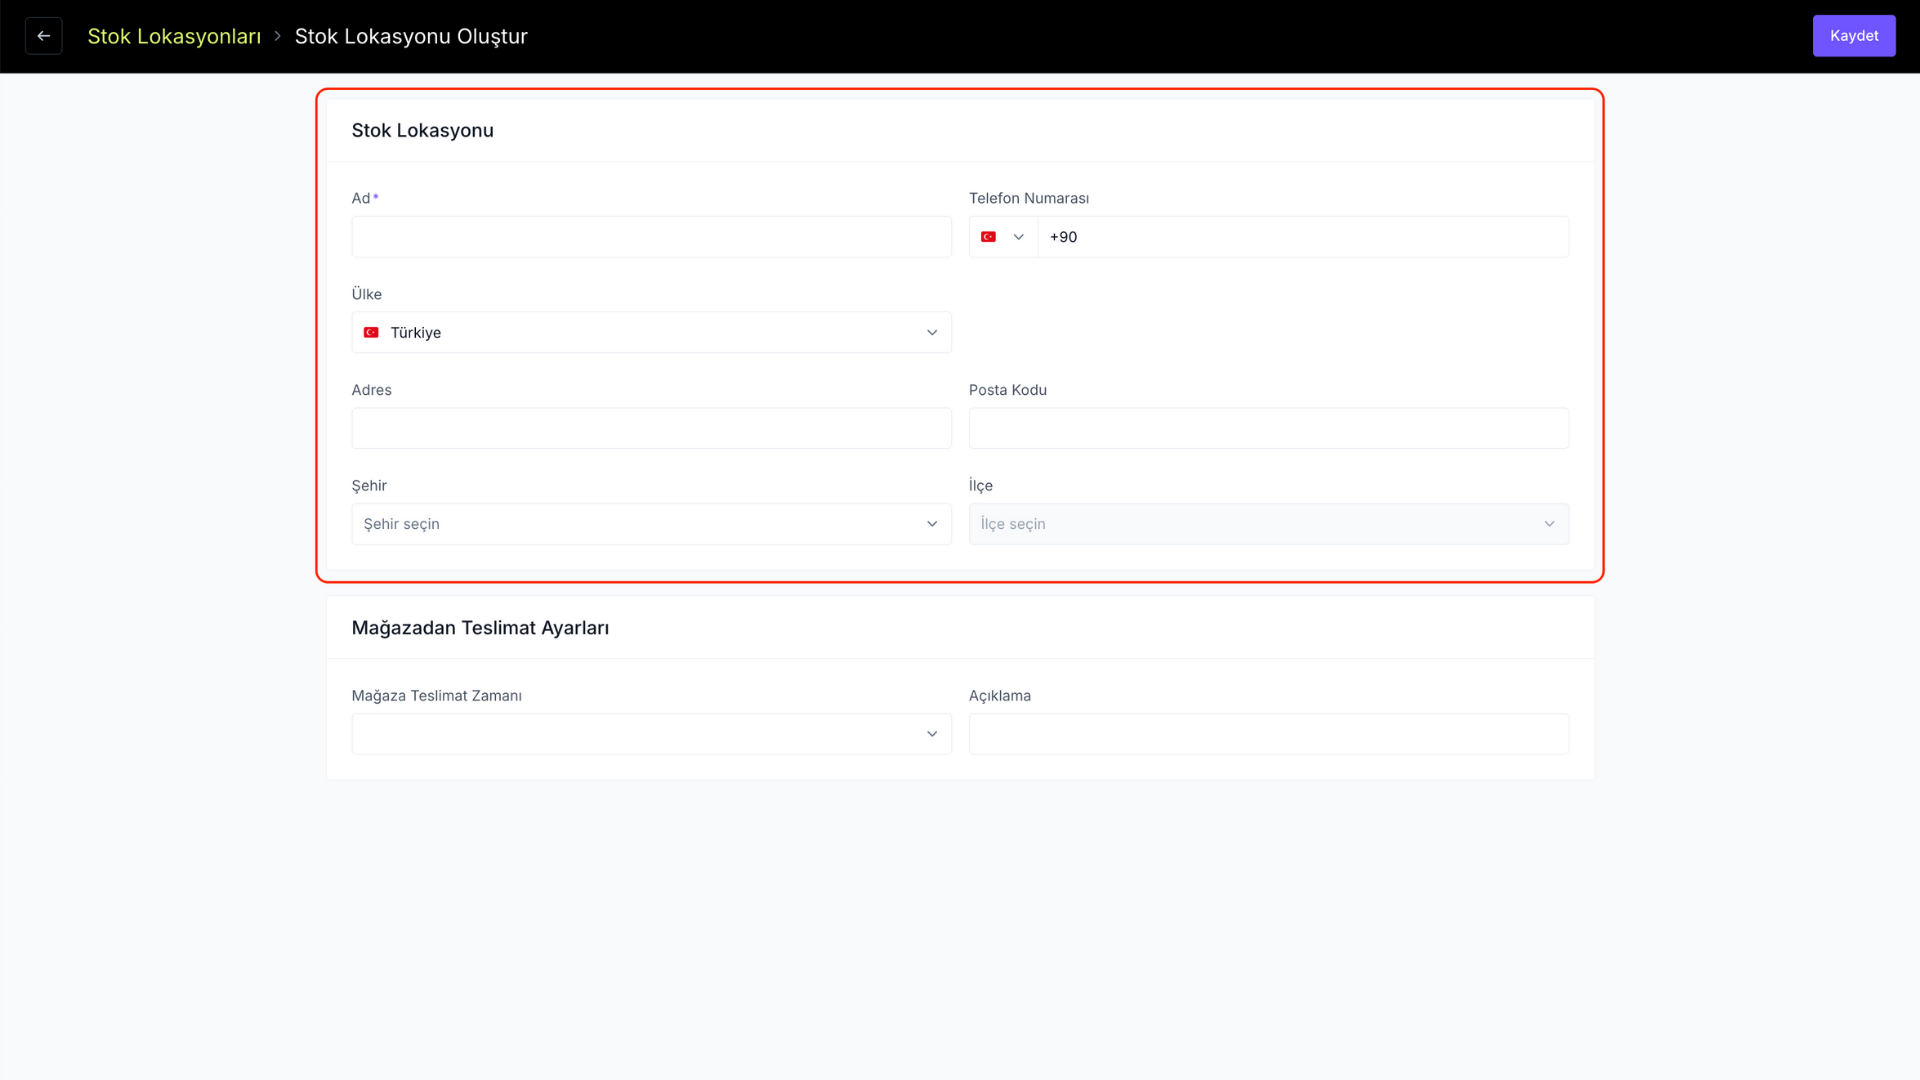Click the Stok Lokasyonu section heading
This screenshot has width=1920, height=1080.
[422, 130]
